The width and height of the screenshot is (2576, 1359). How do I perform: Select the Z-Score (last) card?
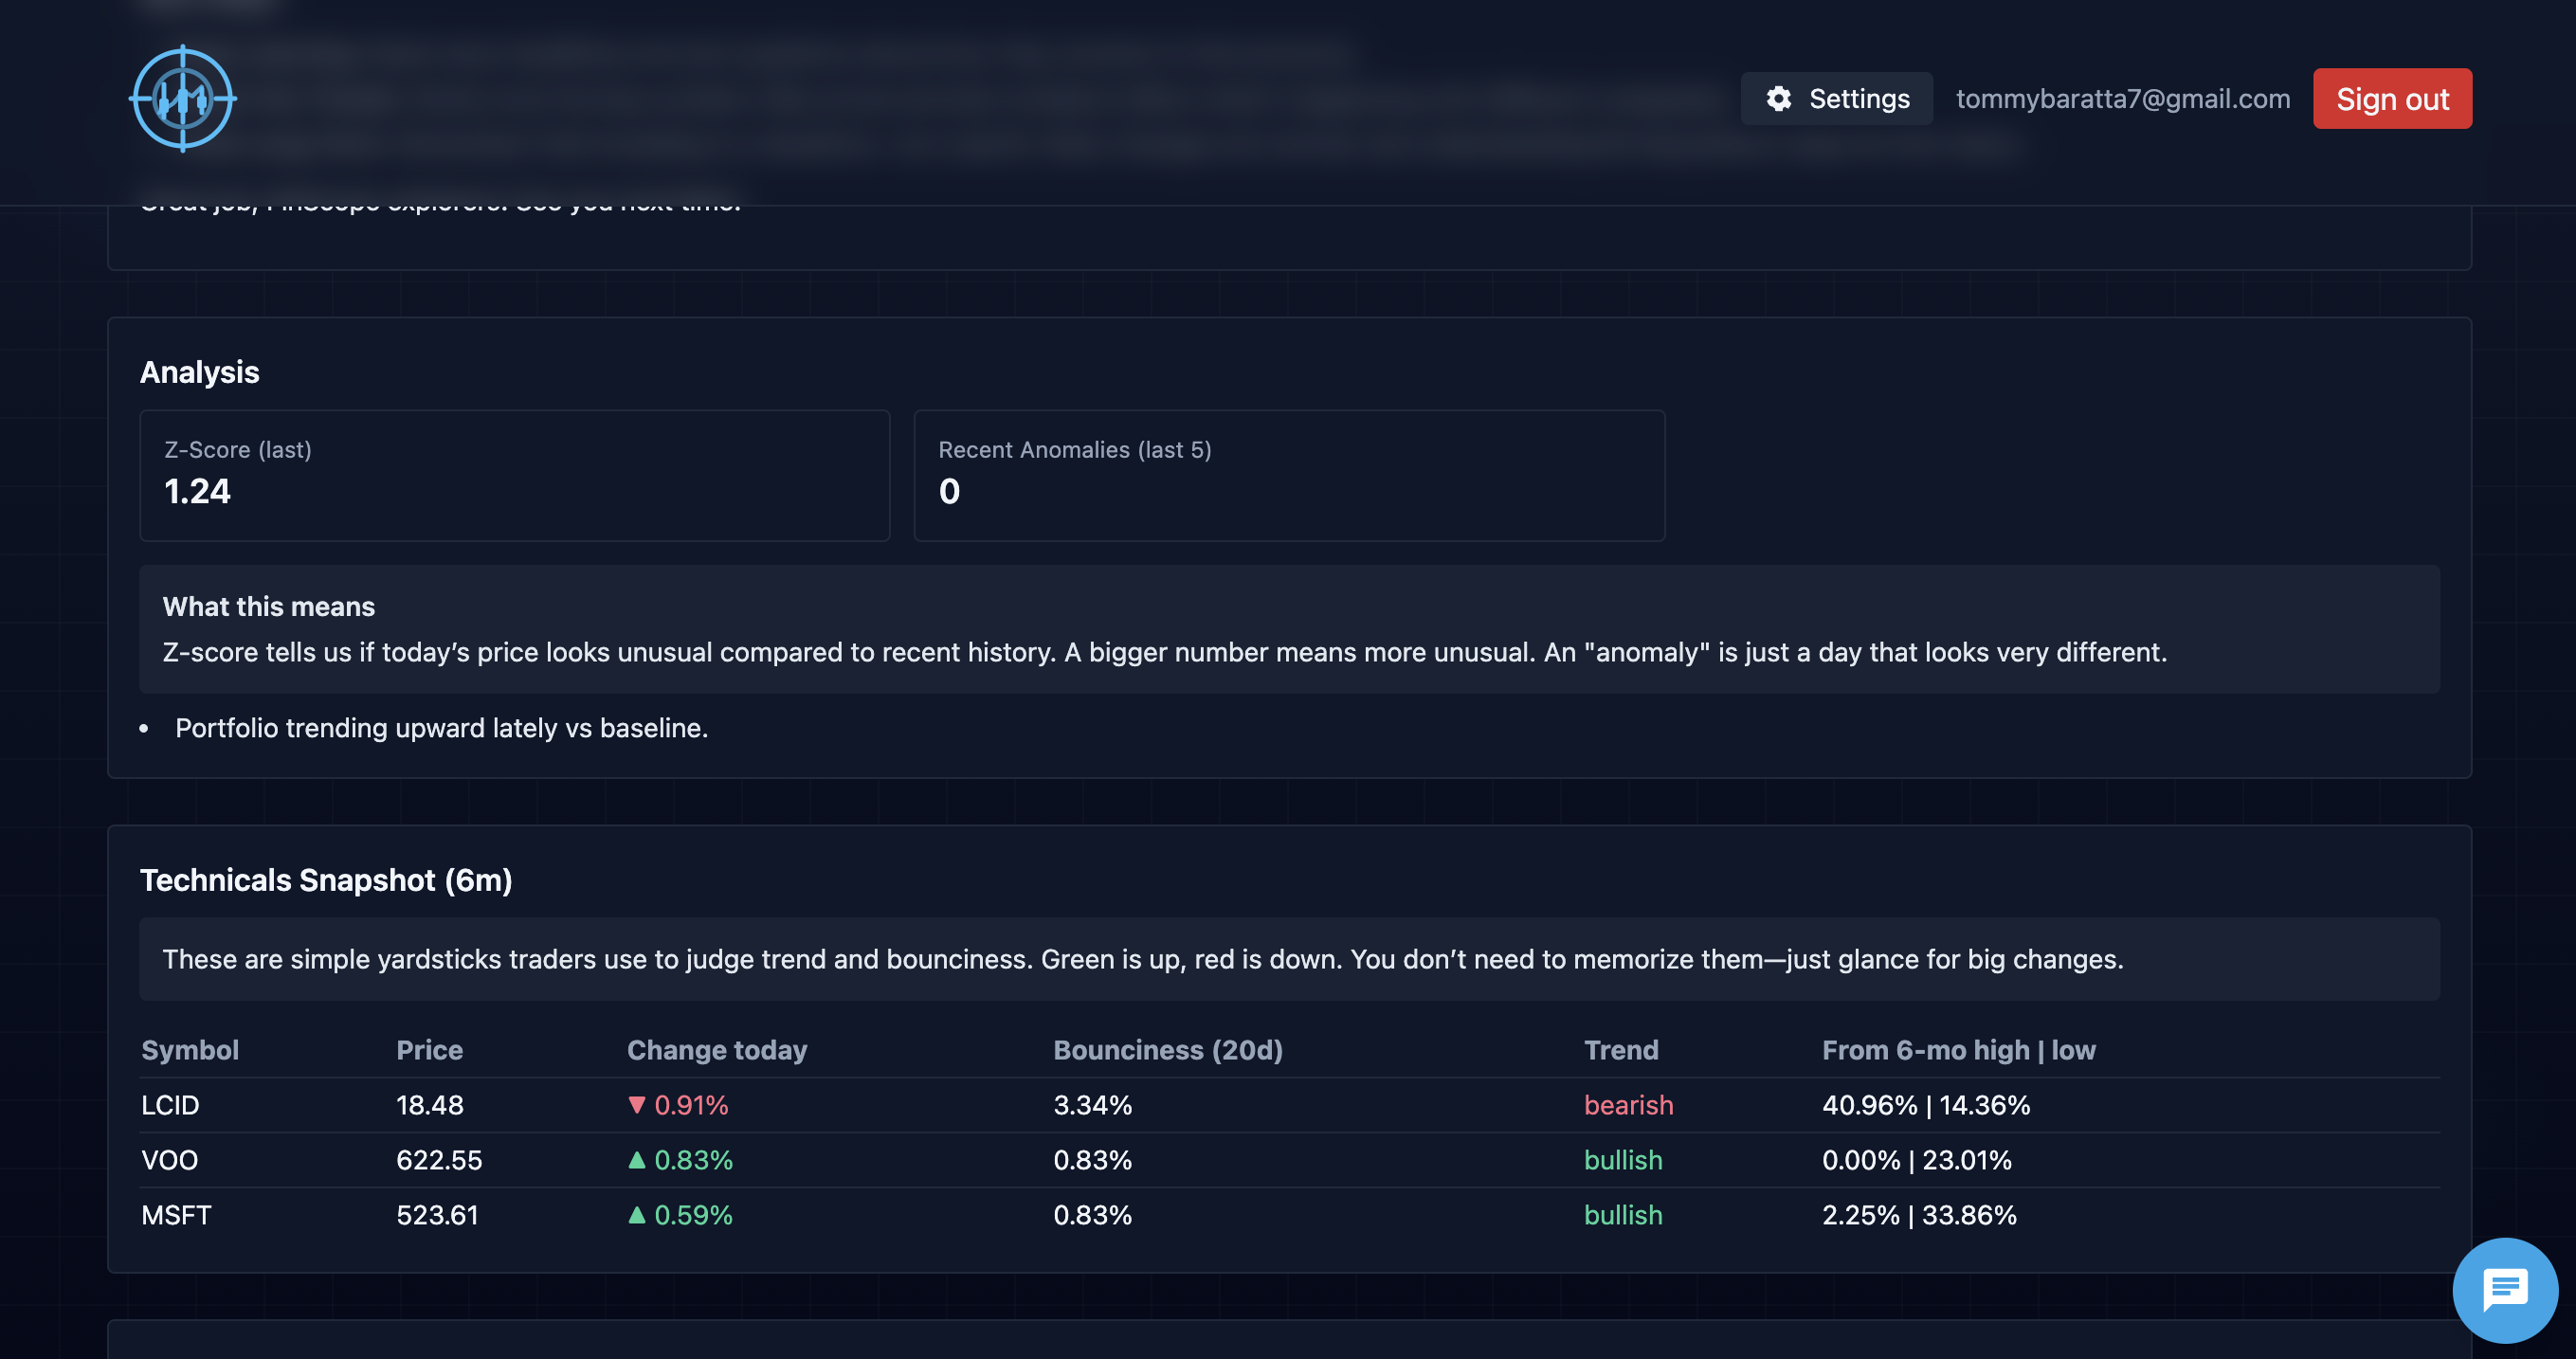[514, 475]
